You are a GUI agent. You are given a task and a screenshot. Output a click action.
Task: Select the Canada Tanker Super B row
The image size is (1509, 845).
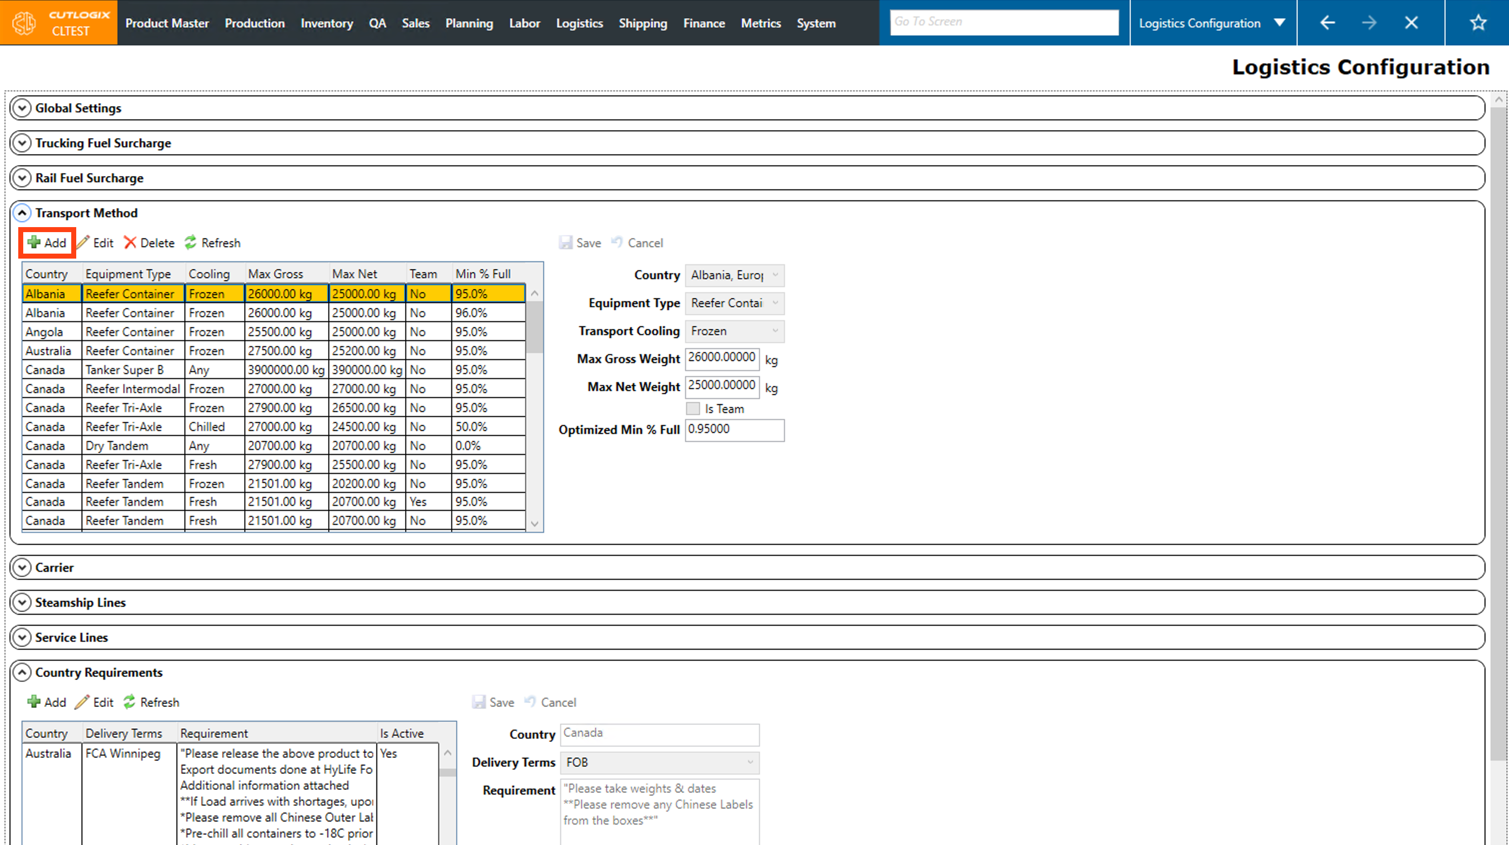pyautogui.click(x=124, y=370)
